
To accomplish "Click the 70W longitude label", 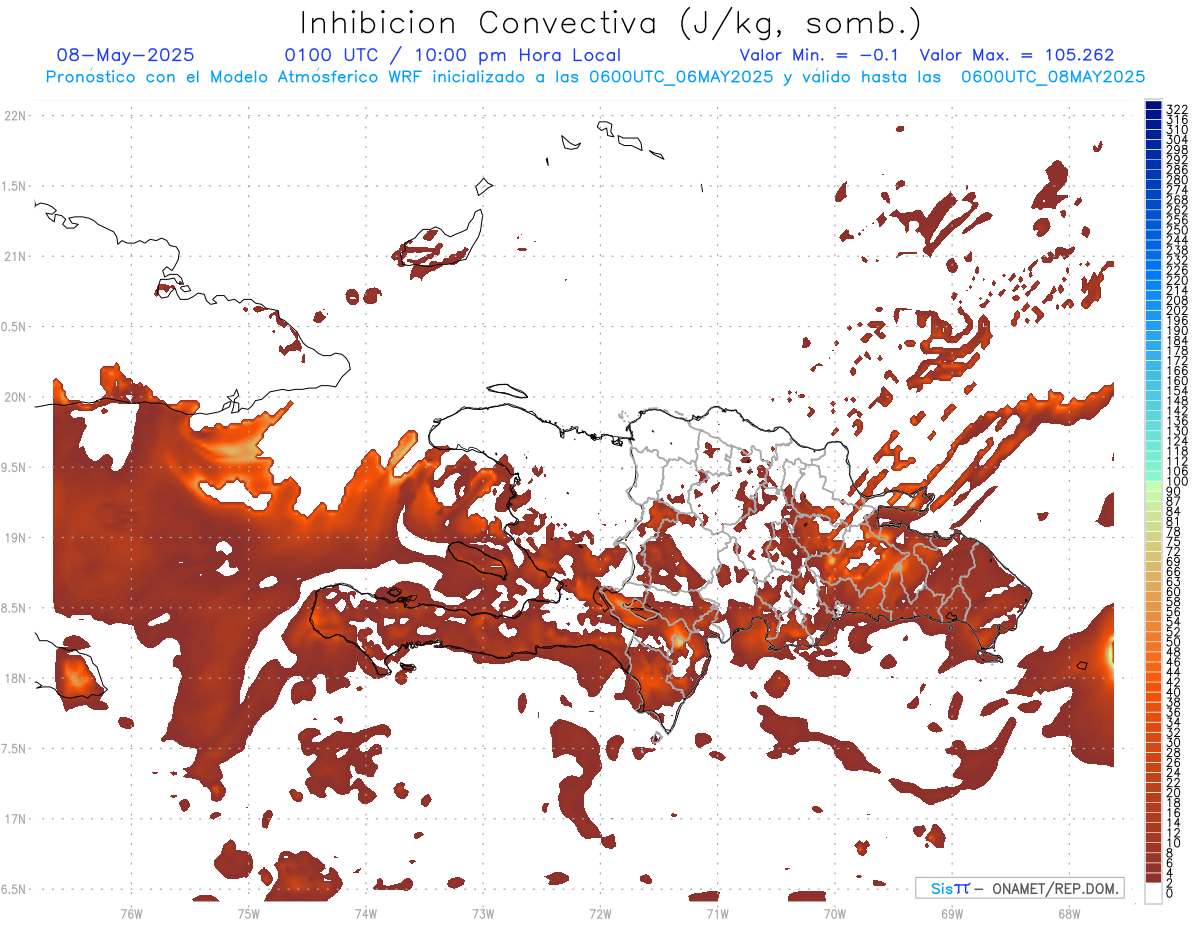I will point(834,913).
